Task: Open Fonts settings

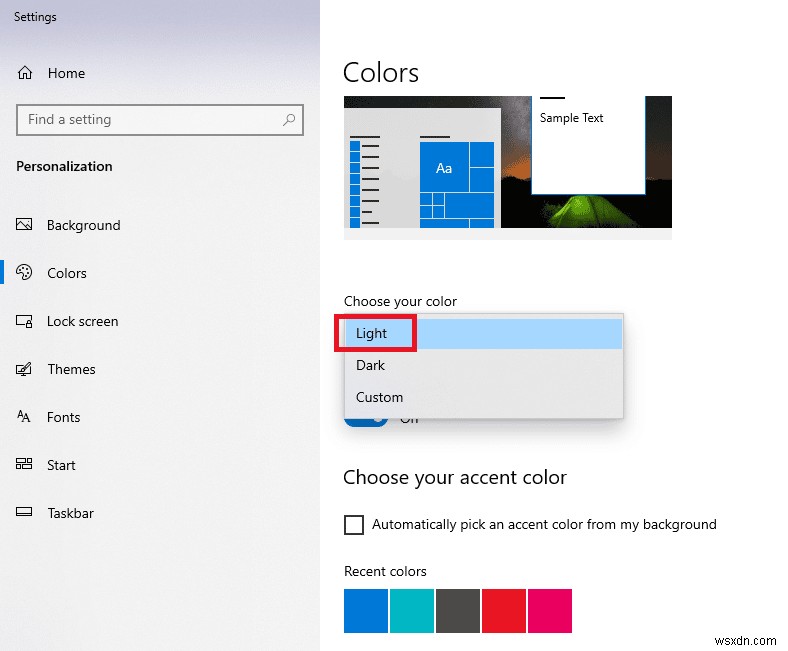Action: pos(160,417)
